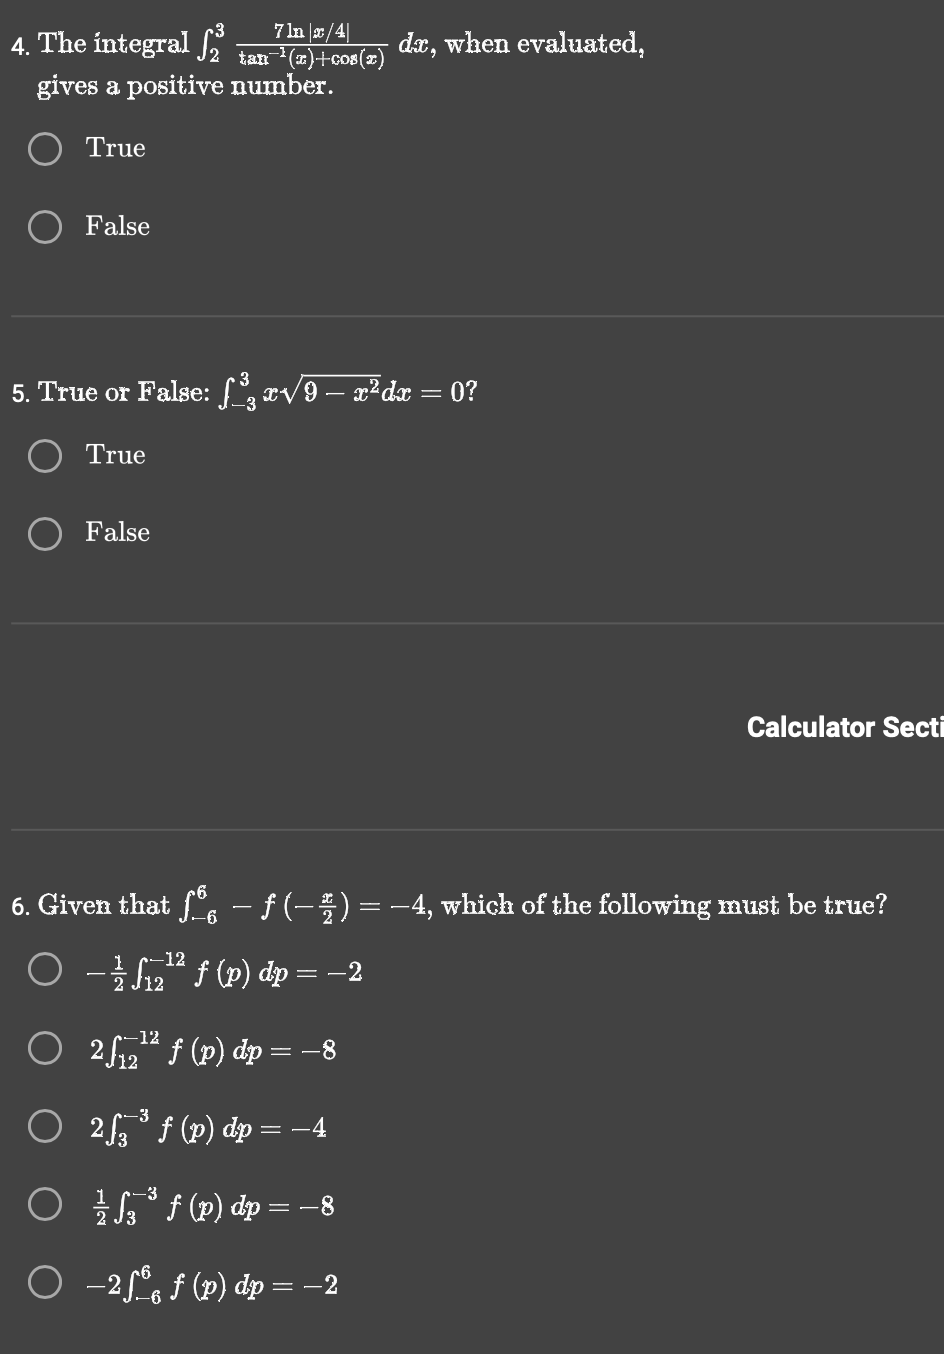This screenshot has height=1354, width=944.
Task: Click the divider above Calculator Section
Action: tap(472, 622)
